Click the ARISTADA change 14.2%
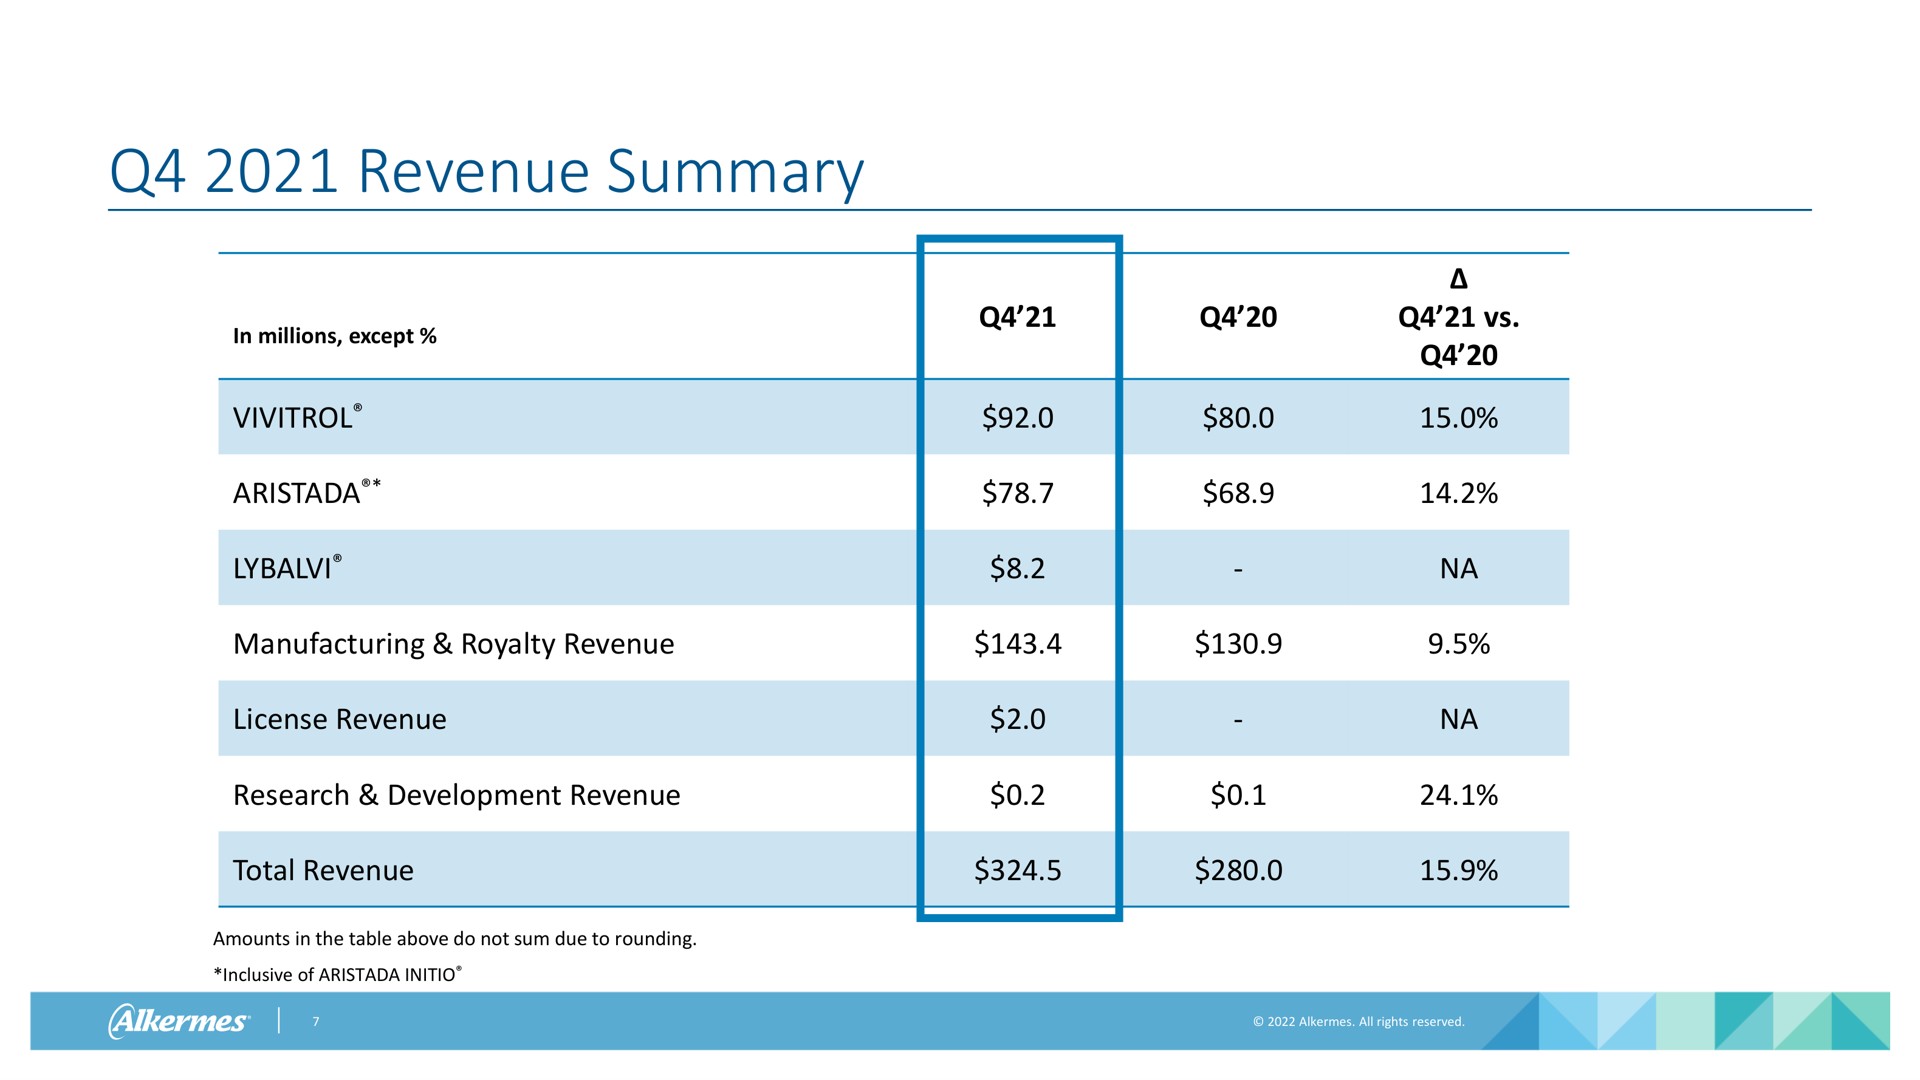 1459,492
